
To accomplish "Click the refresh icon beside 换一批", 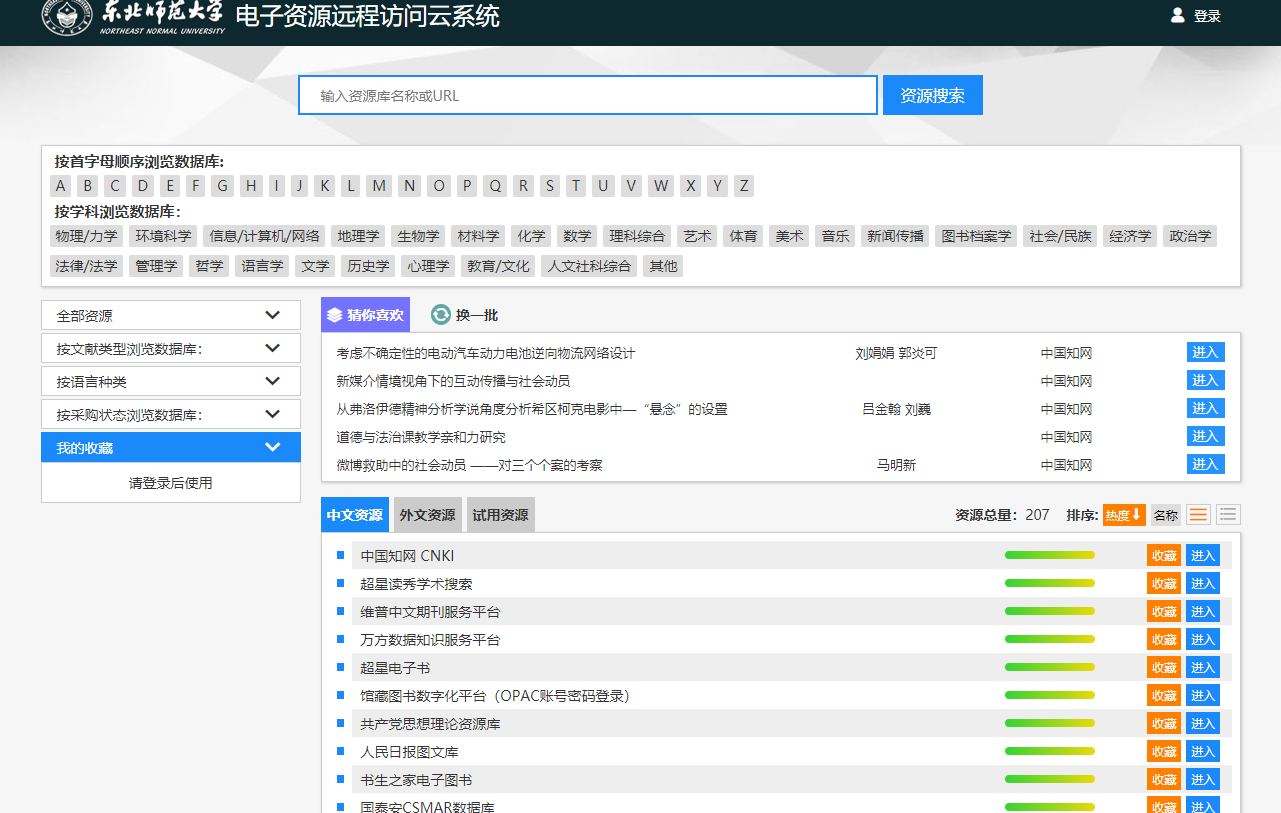I will point(441,315).
